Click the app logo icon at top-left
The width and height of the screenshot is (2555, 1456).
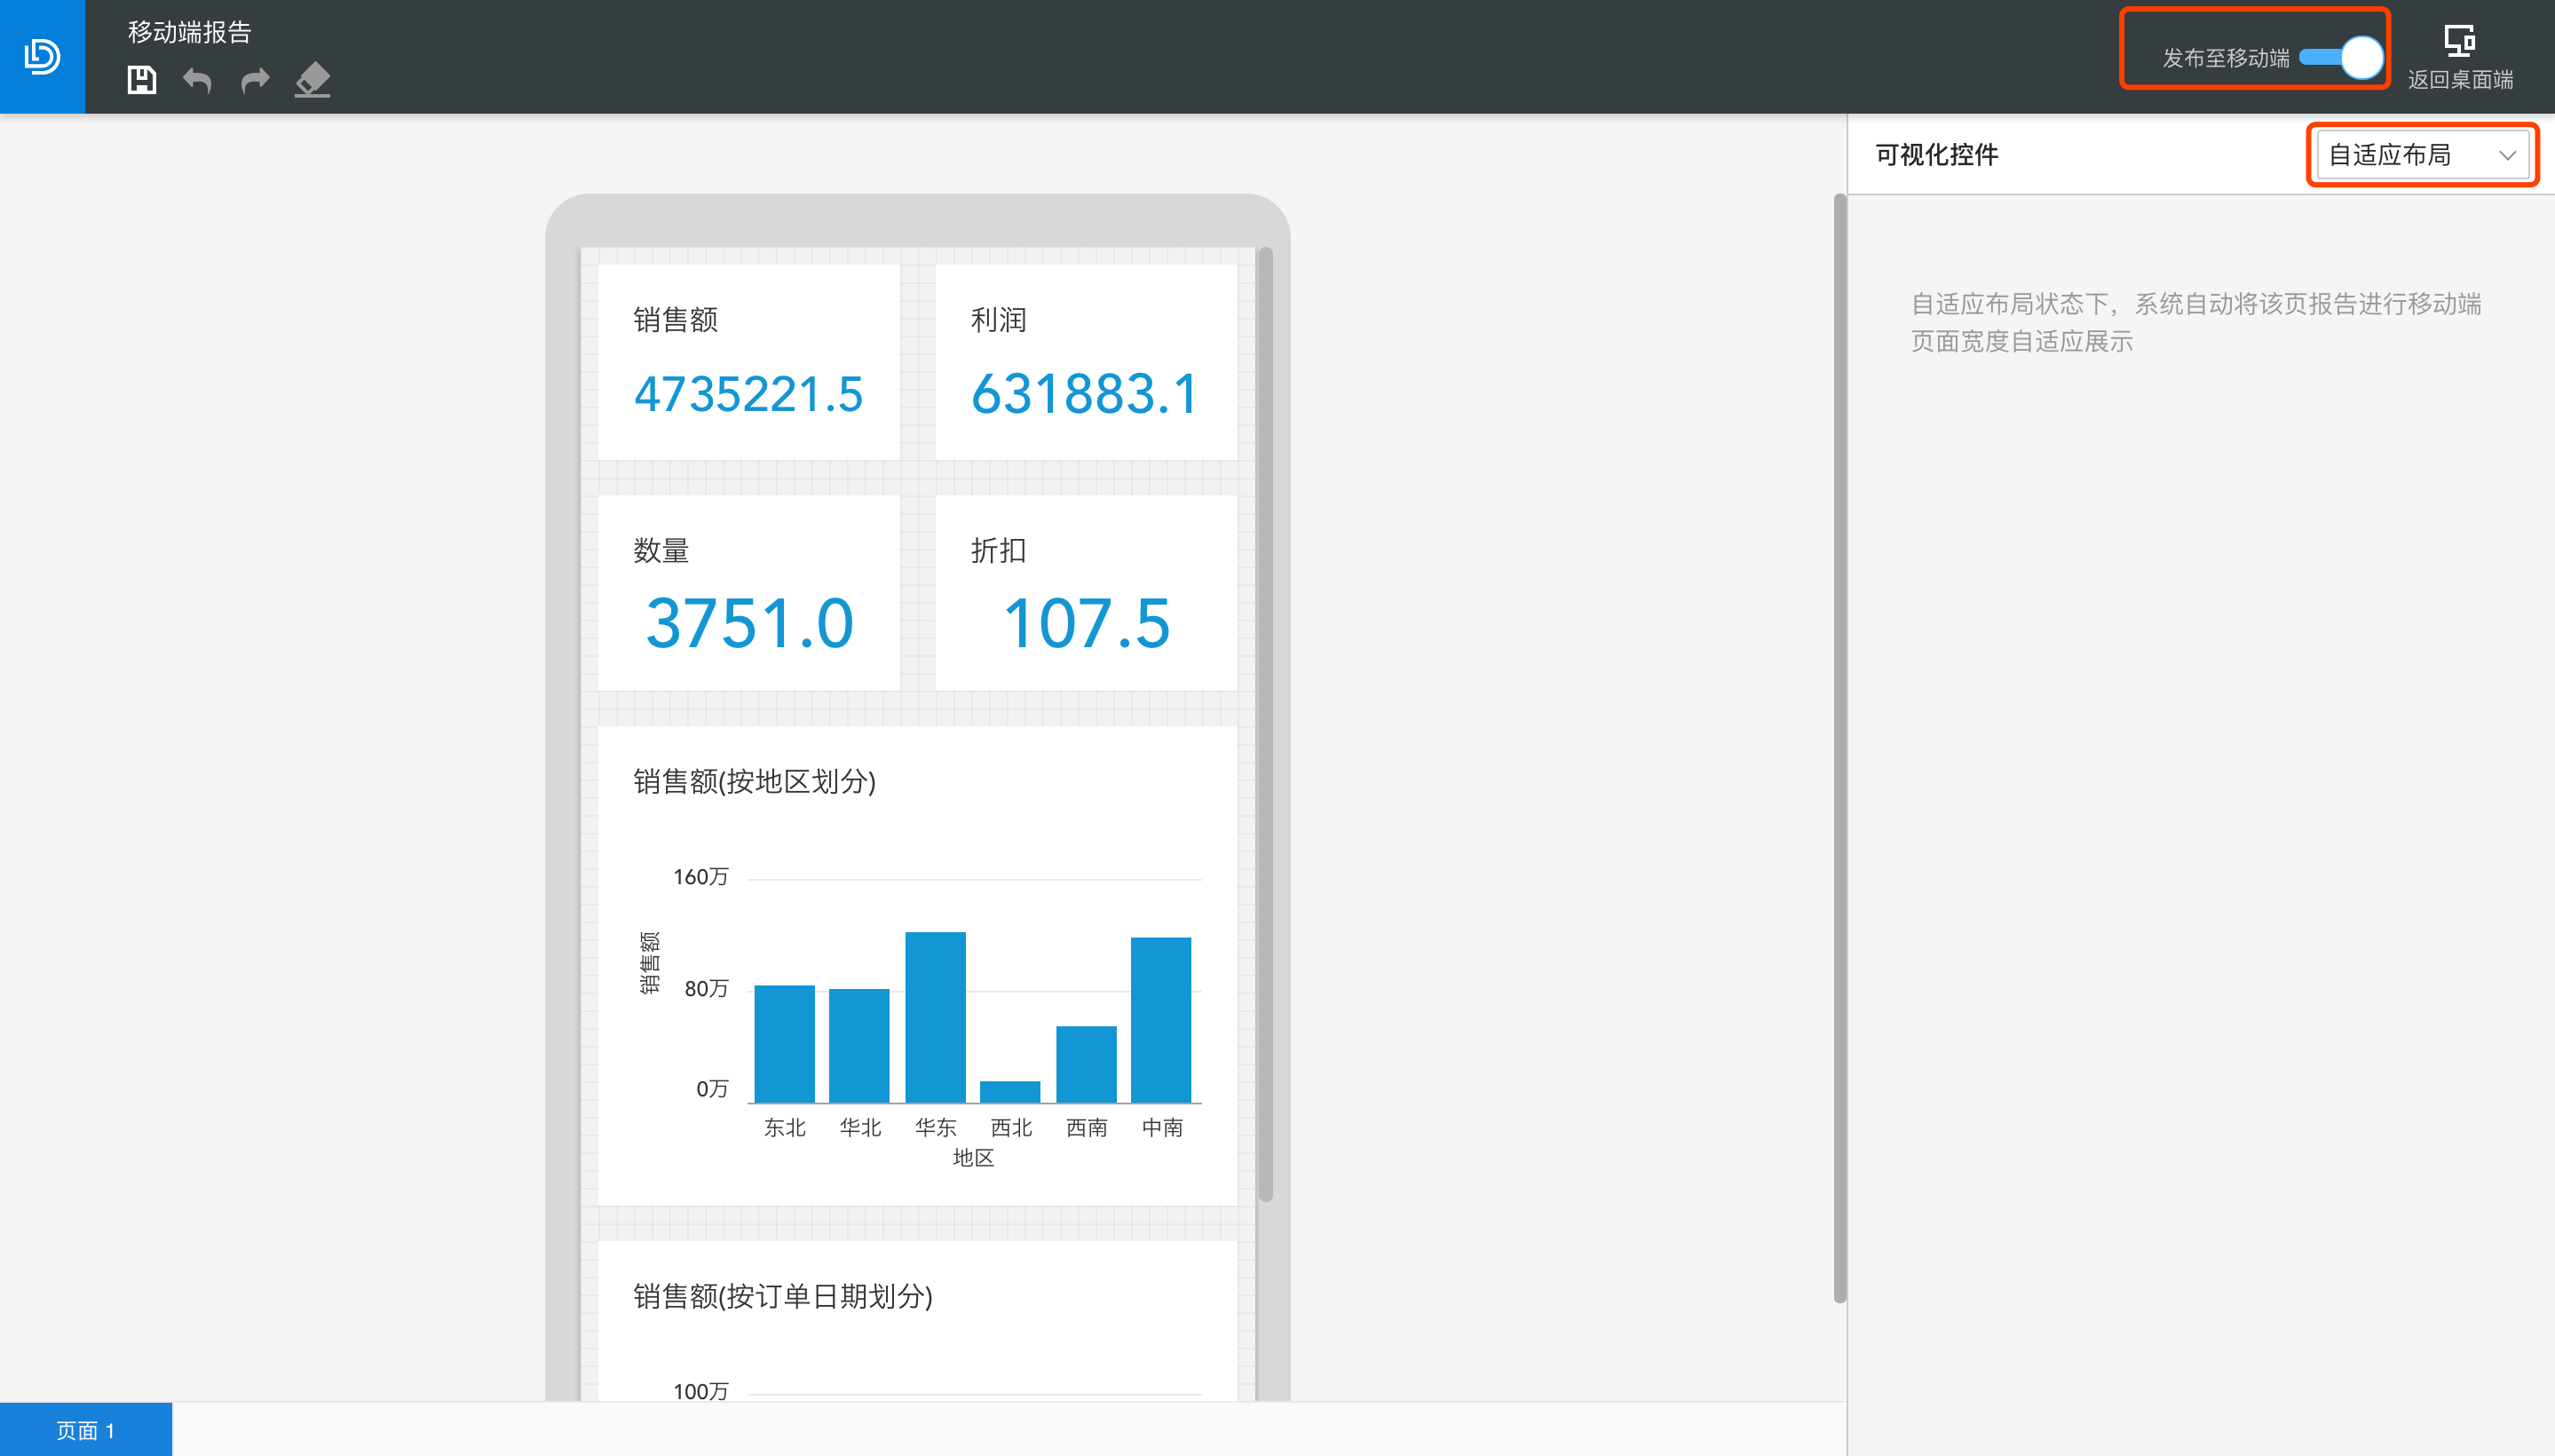pos(42,56)
